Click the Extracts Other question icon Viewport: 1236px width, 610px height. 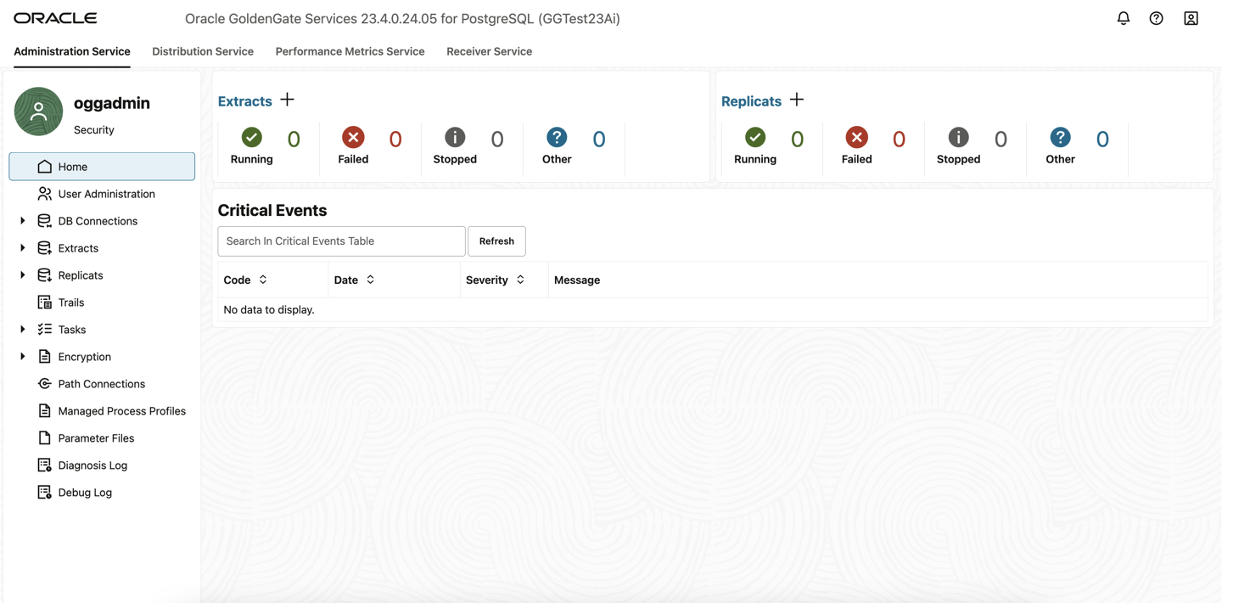point(557,137)
